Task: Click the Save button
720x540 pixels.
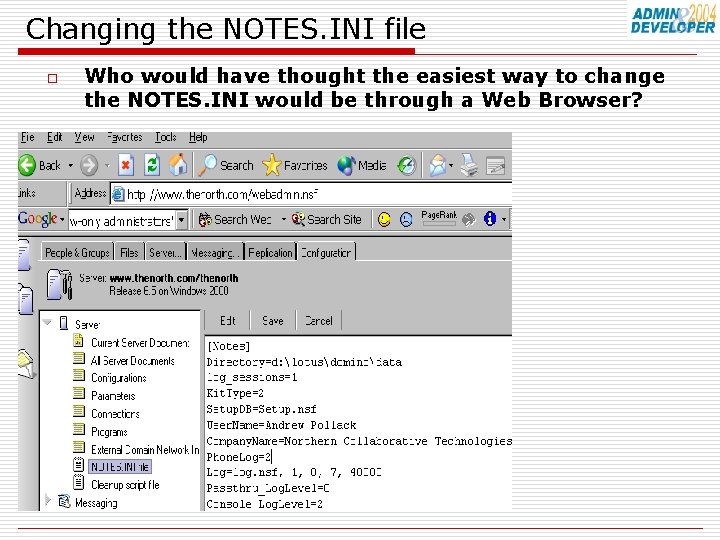Action: pos(273,321)
